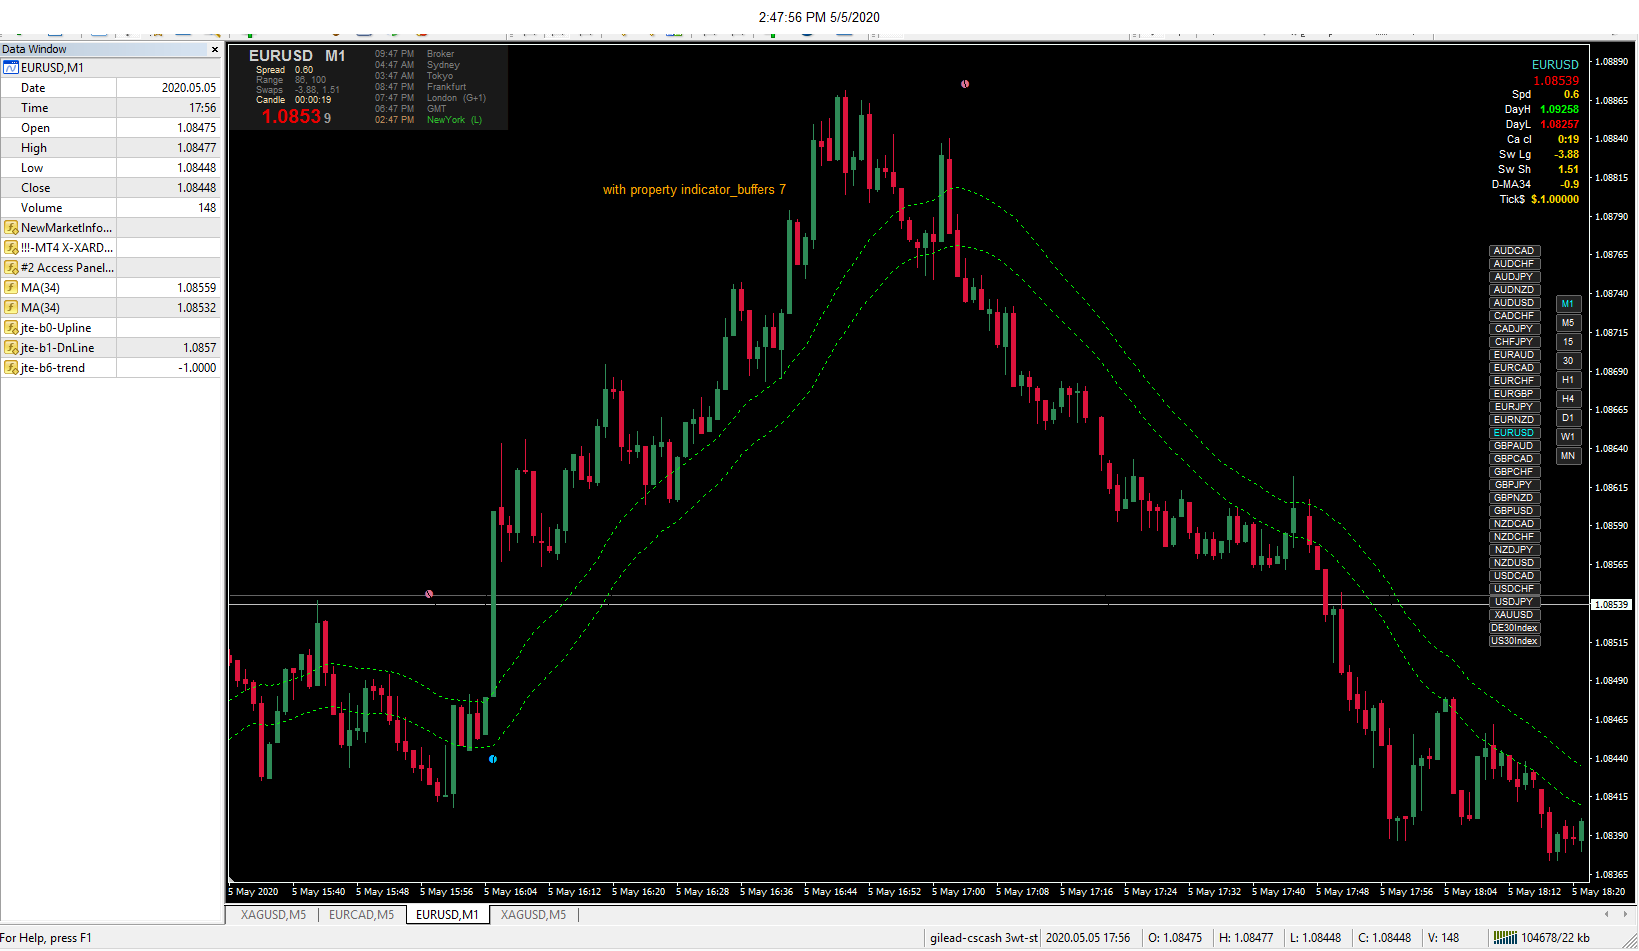Select the #2 Access Panel indicator icon
The width and height of the screenshot is (1639, 951).
point(11,268)
